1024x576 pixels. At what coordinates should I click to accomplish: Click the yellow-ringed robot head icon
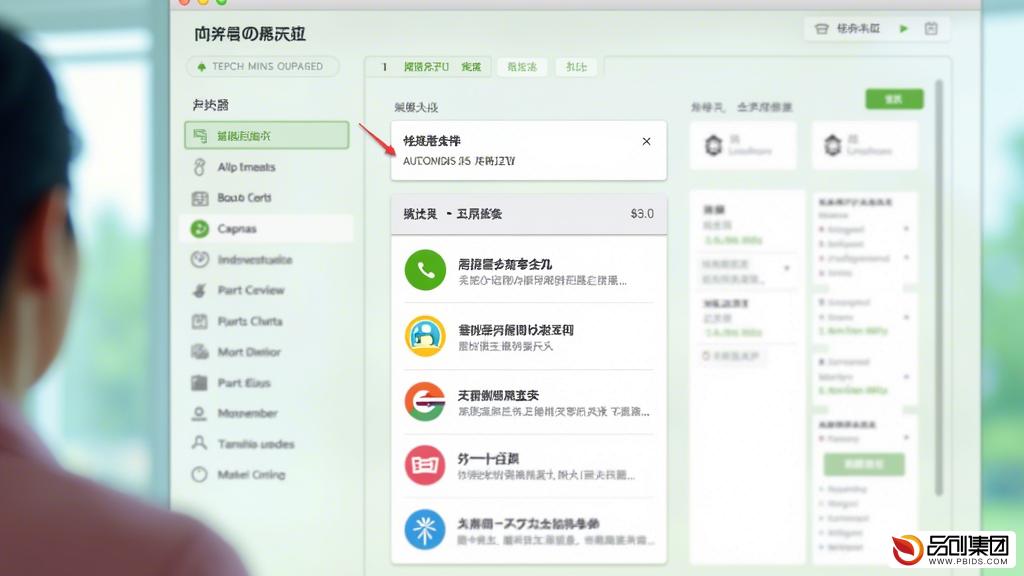(425, 336)
